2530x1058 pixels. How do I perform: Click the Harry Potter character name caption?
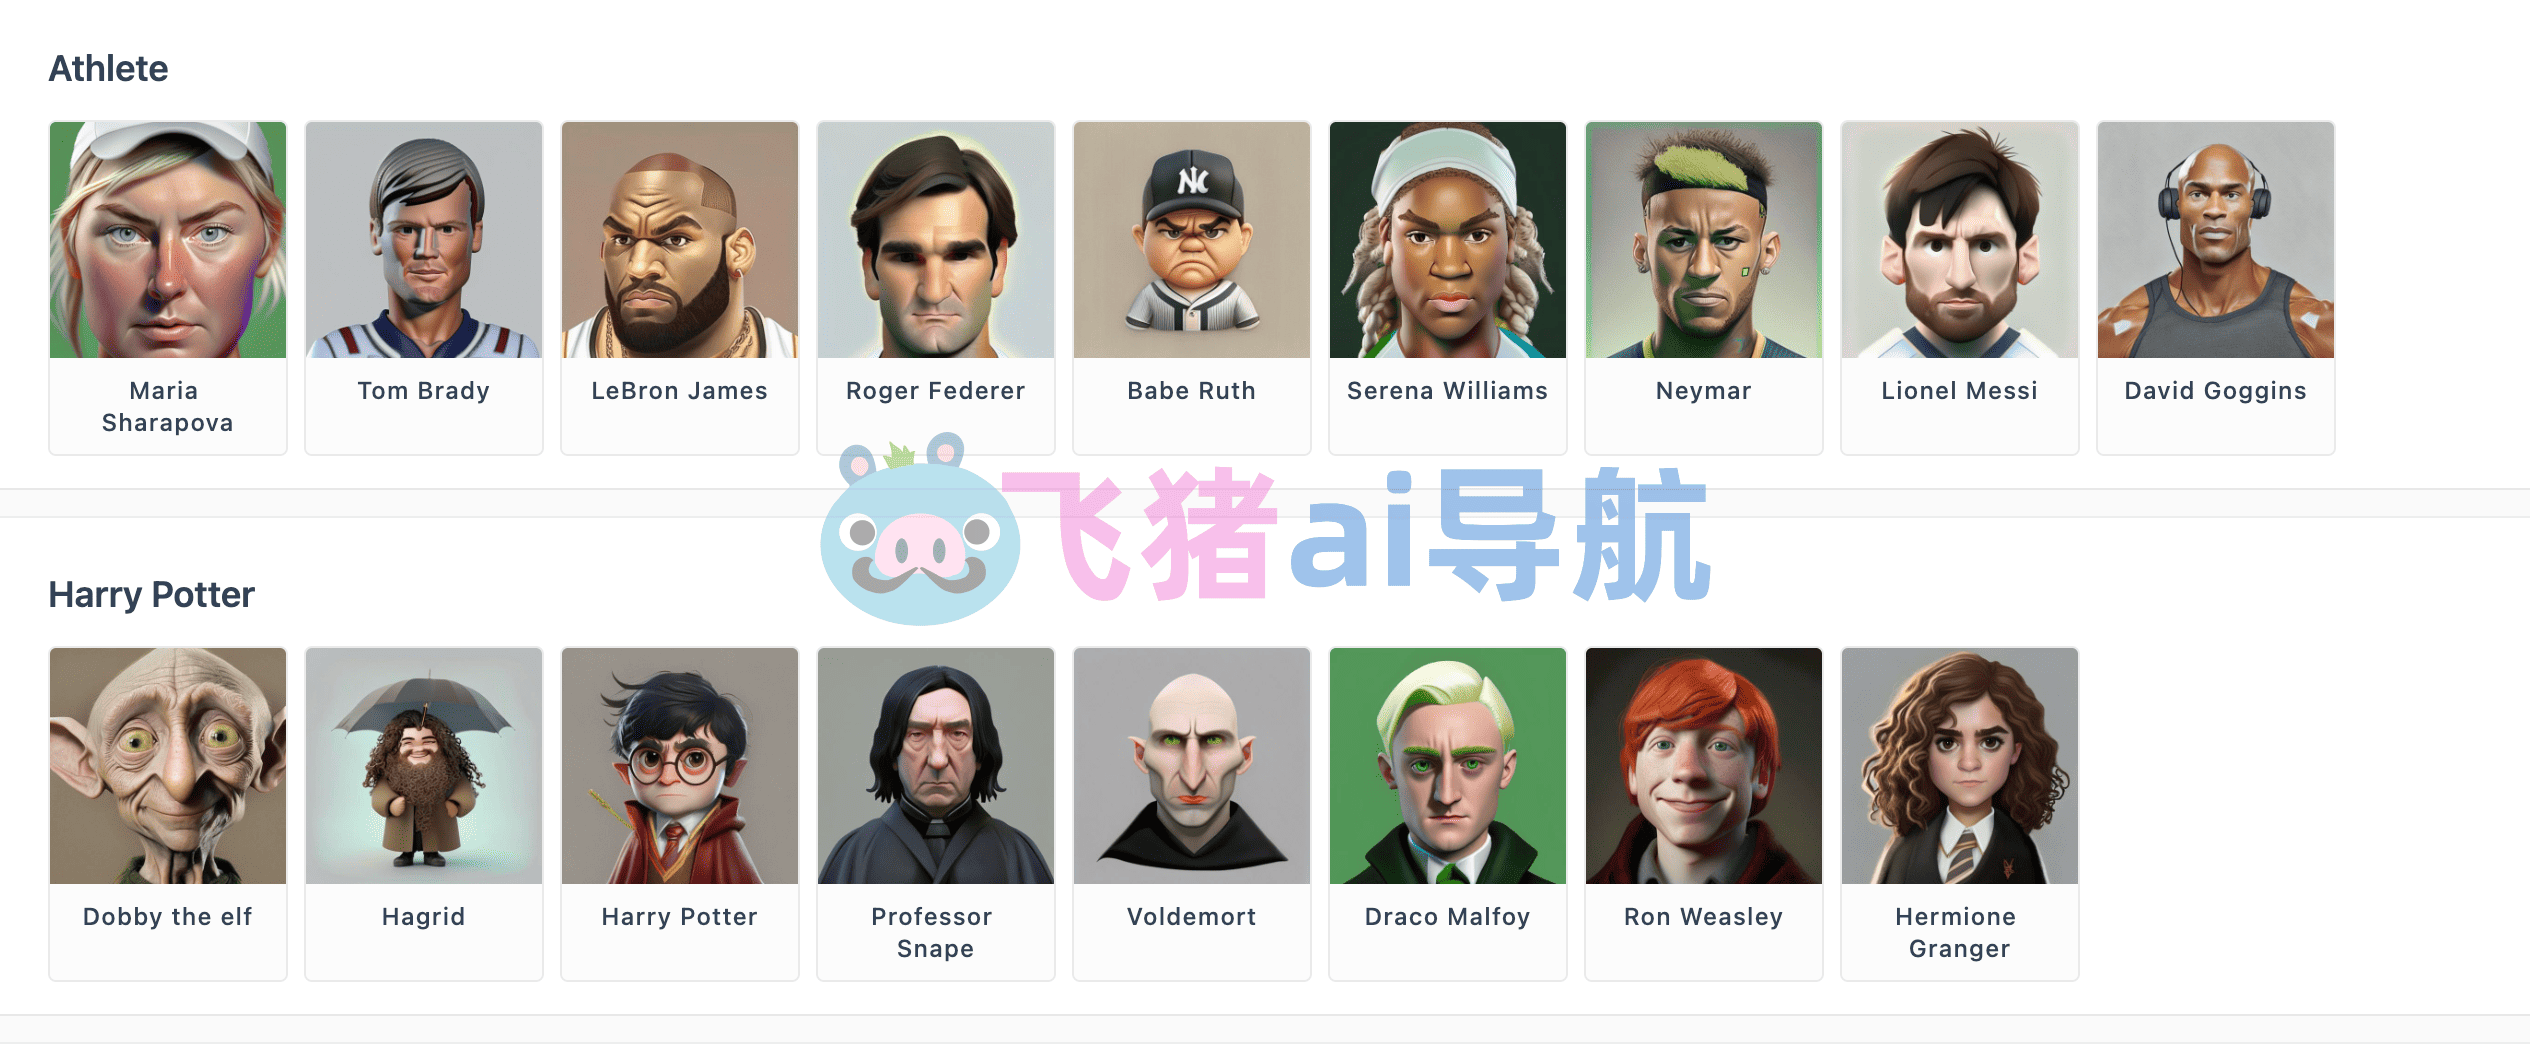pyautogui.click(x=680, y=917)
